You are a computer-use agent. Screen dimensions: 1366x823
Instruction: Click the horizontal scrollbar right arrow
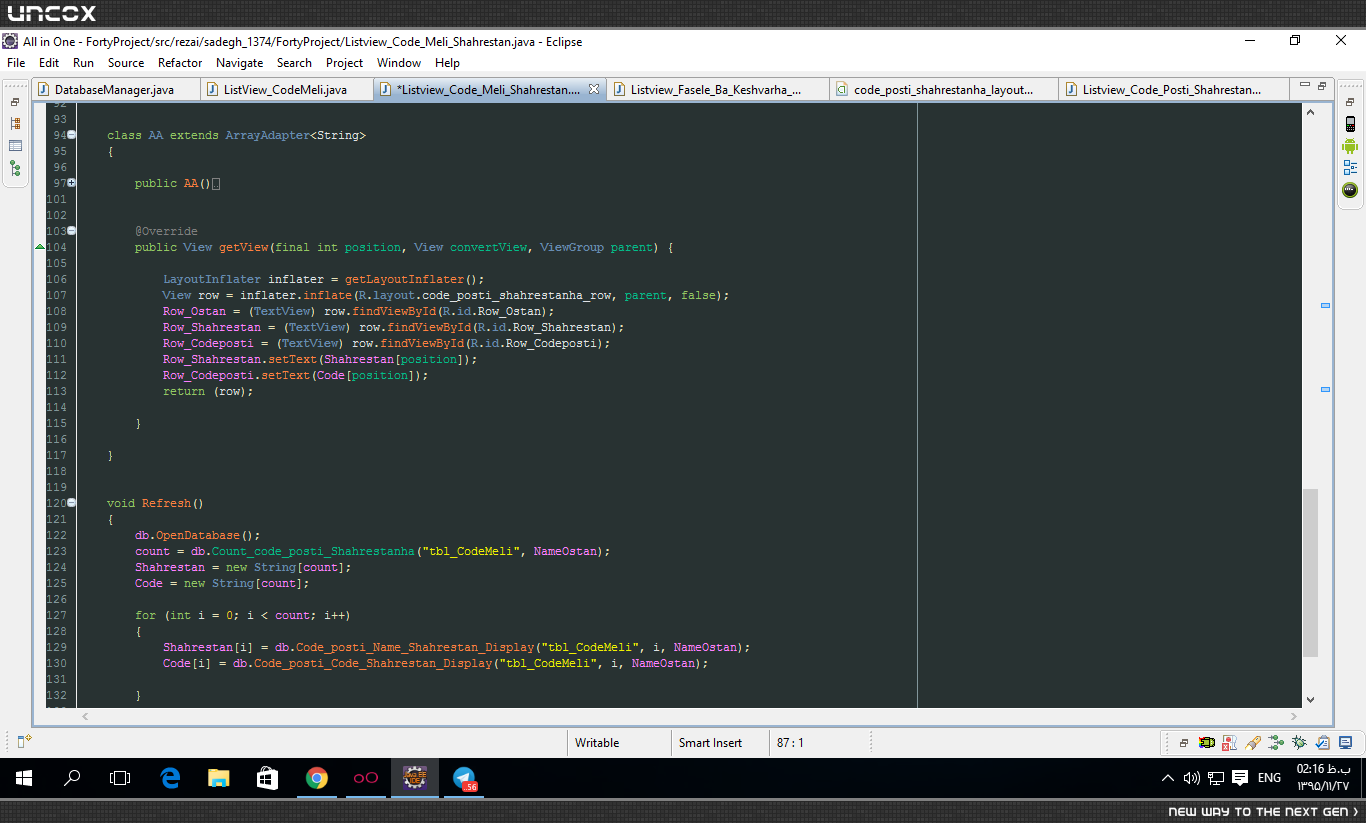click(1295, 716)
